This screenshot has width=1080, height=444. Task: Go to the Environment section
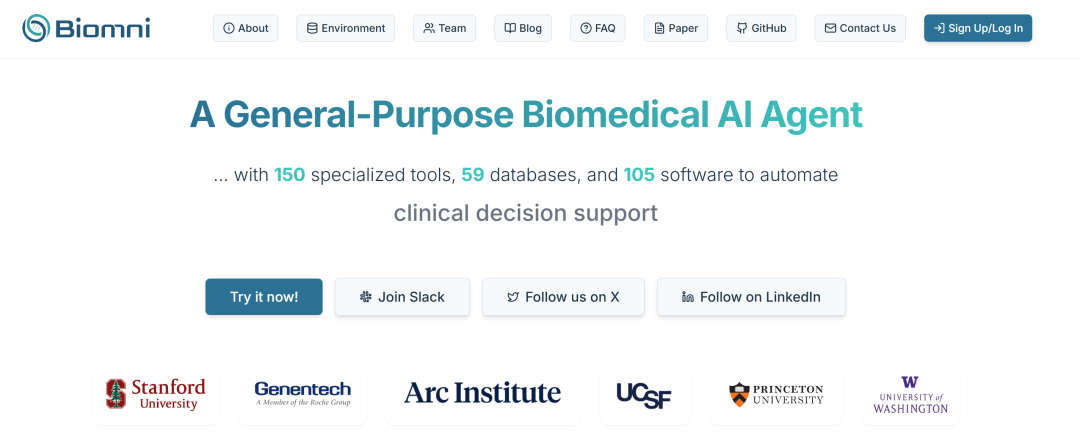pyautogui.click(x=345, y=28)
